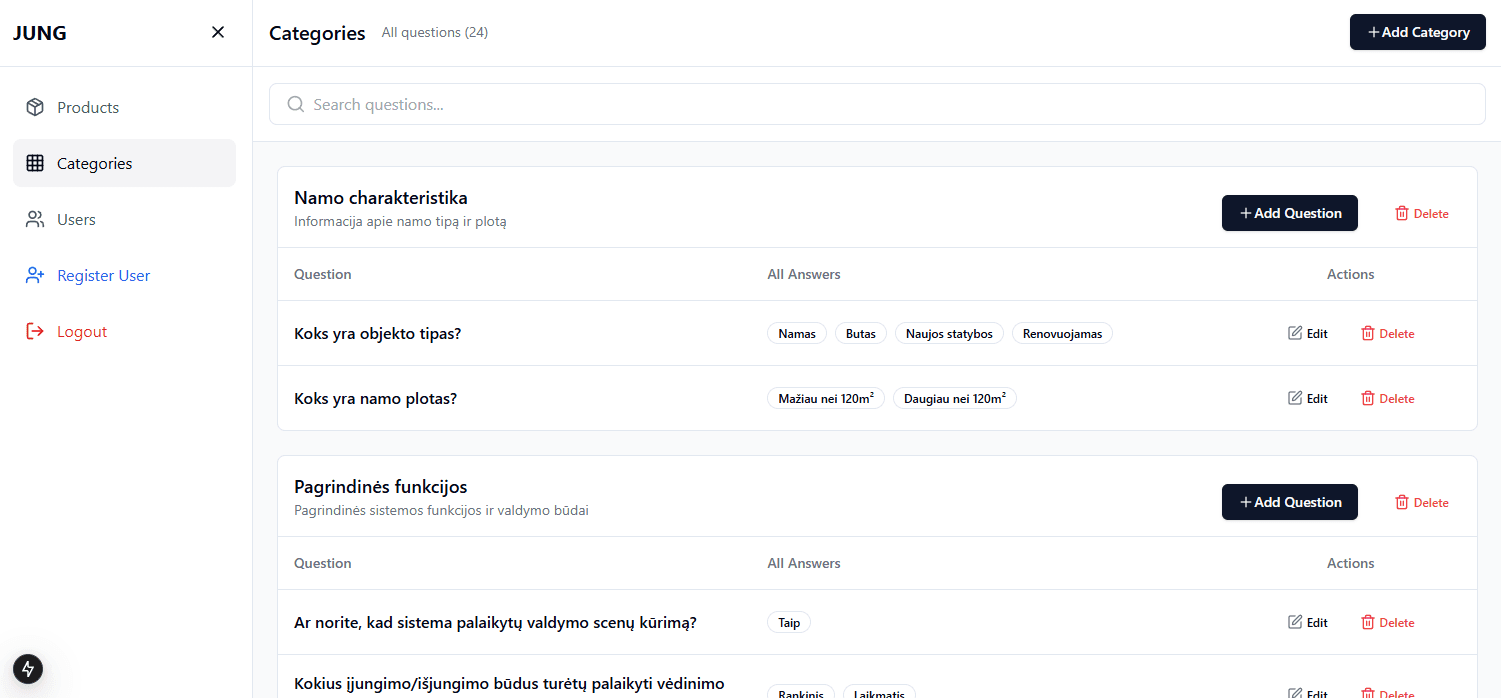1501x698 pixels.
Task: Add Question to Namo charakteristika
Action: pyautogui.click(x=1289, y=213)
